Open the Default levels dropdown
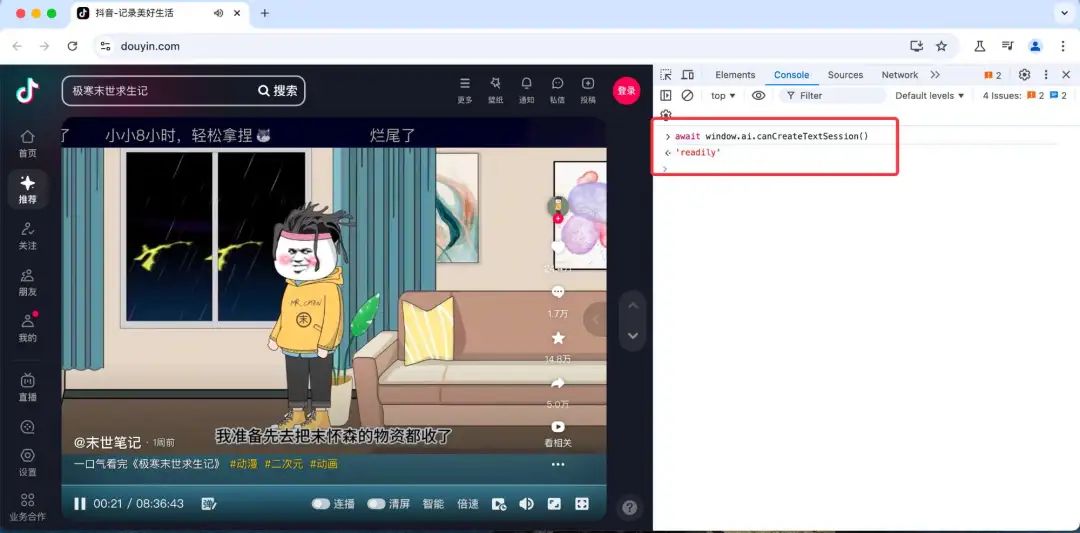Screen dimensions: 1080x533 [929, 96]
